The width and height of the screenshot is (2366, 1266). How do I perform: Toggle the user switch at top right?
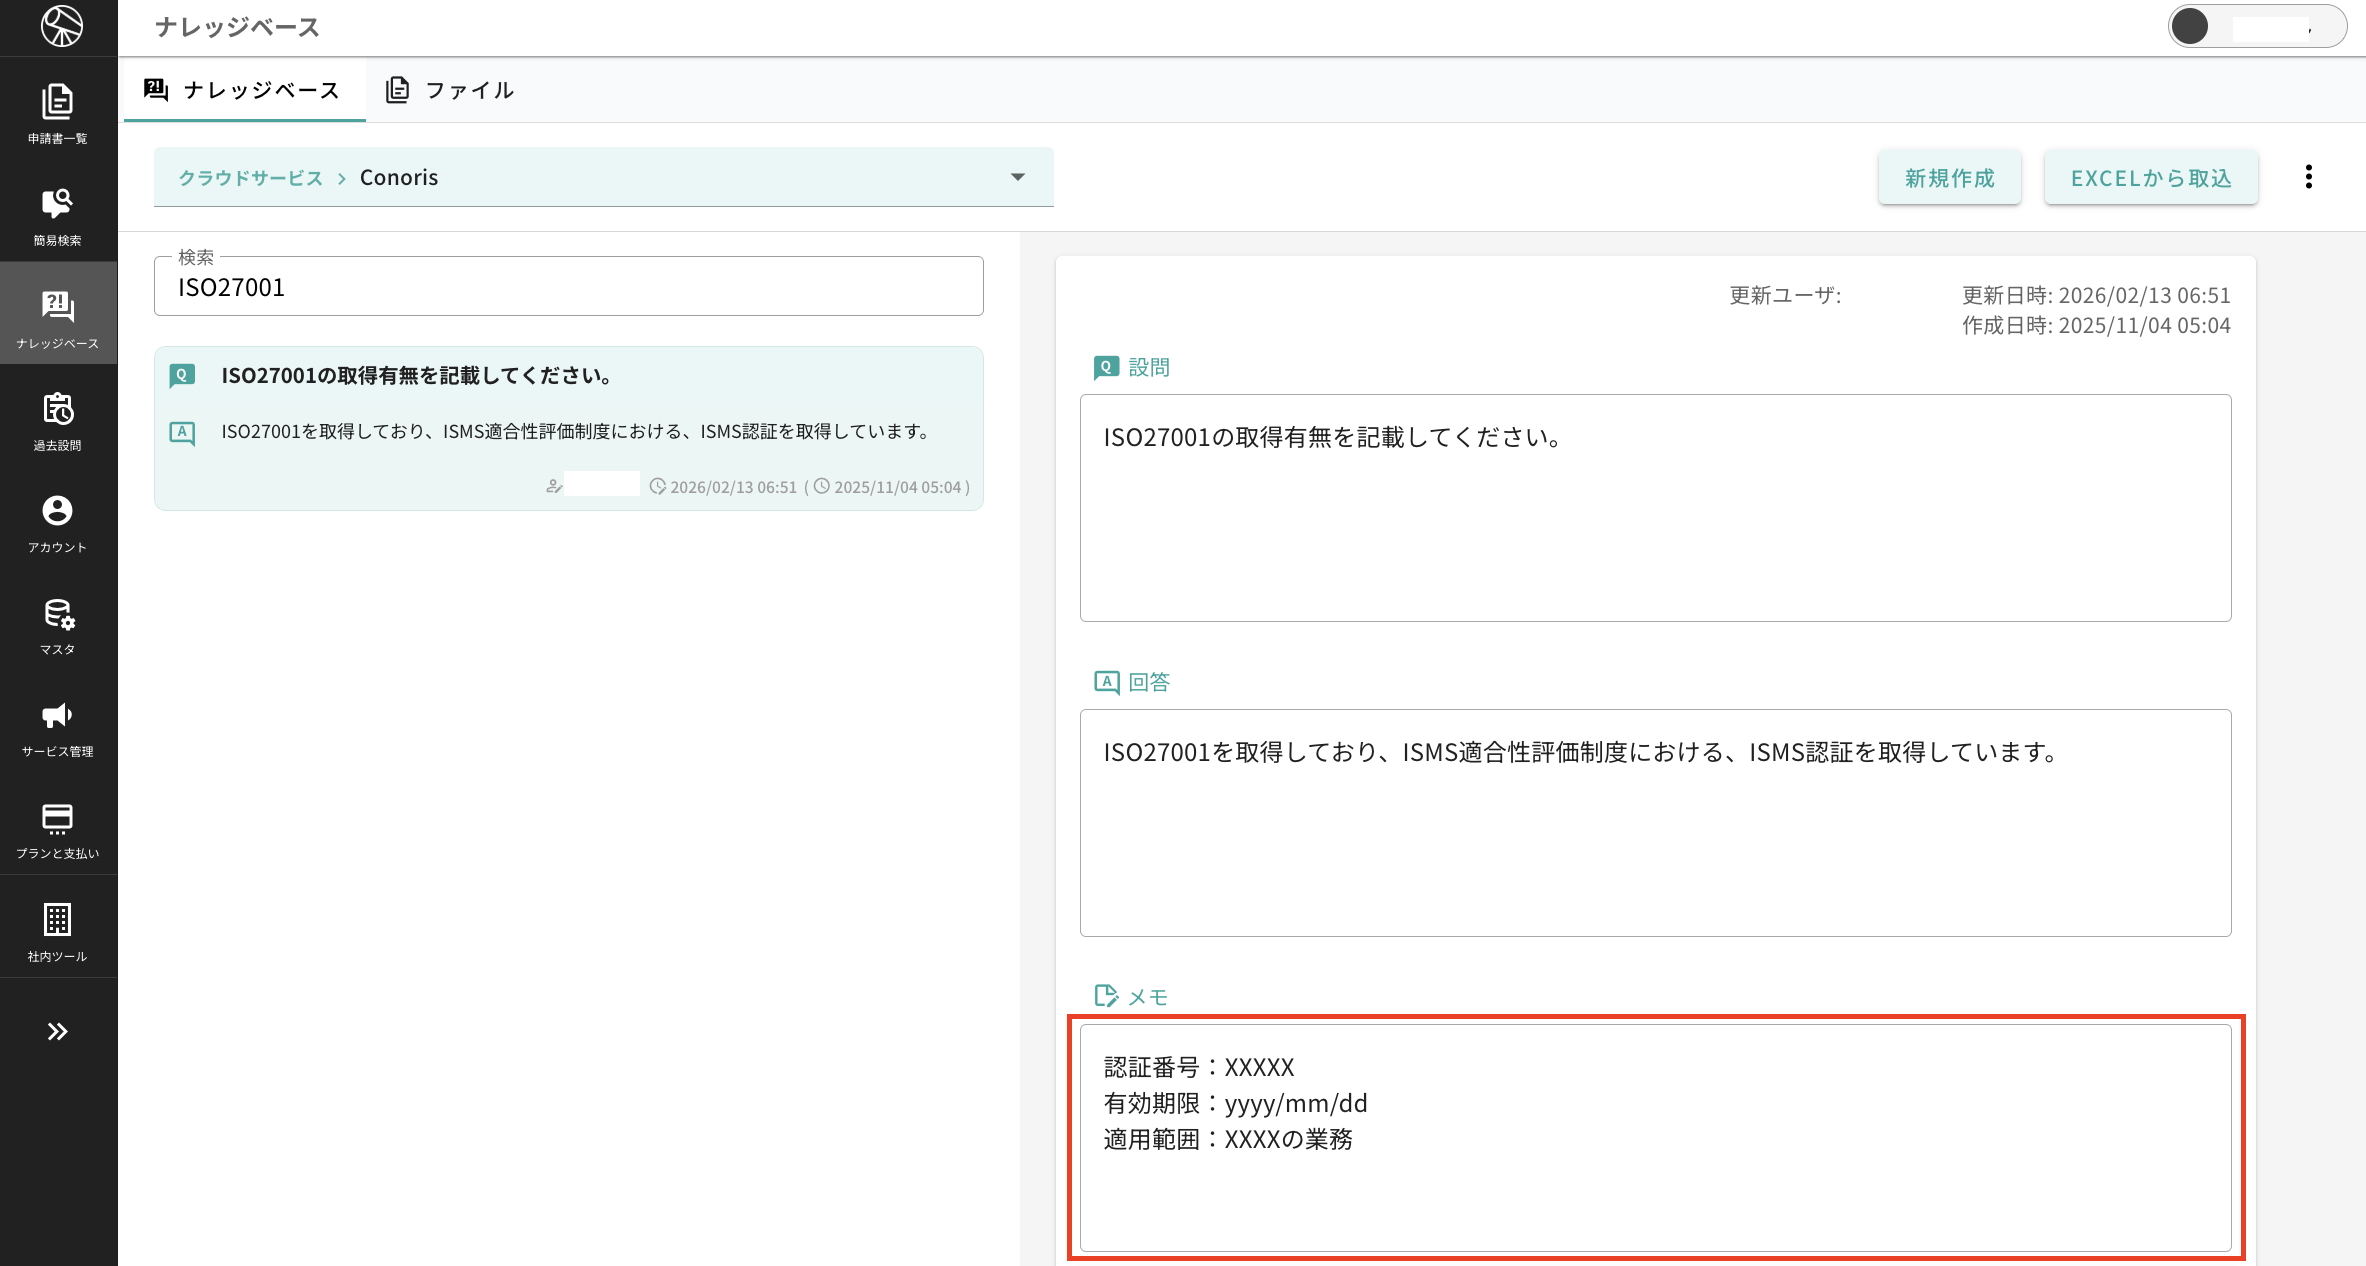coord(2255,27)
